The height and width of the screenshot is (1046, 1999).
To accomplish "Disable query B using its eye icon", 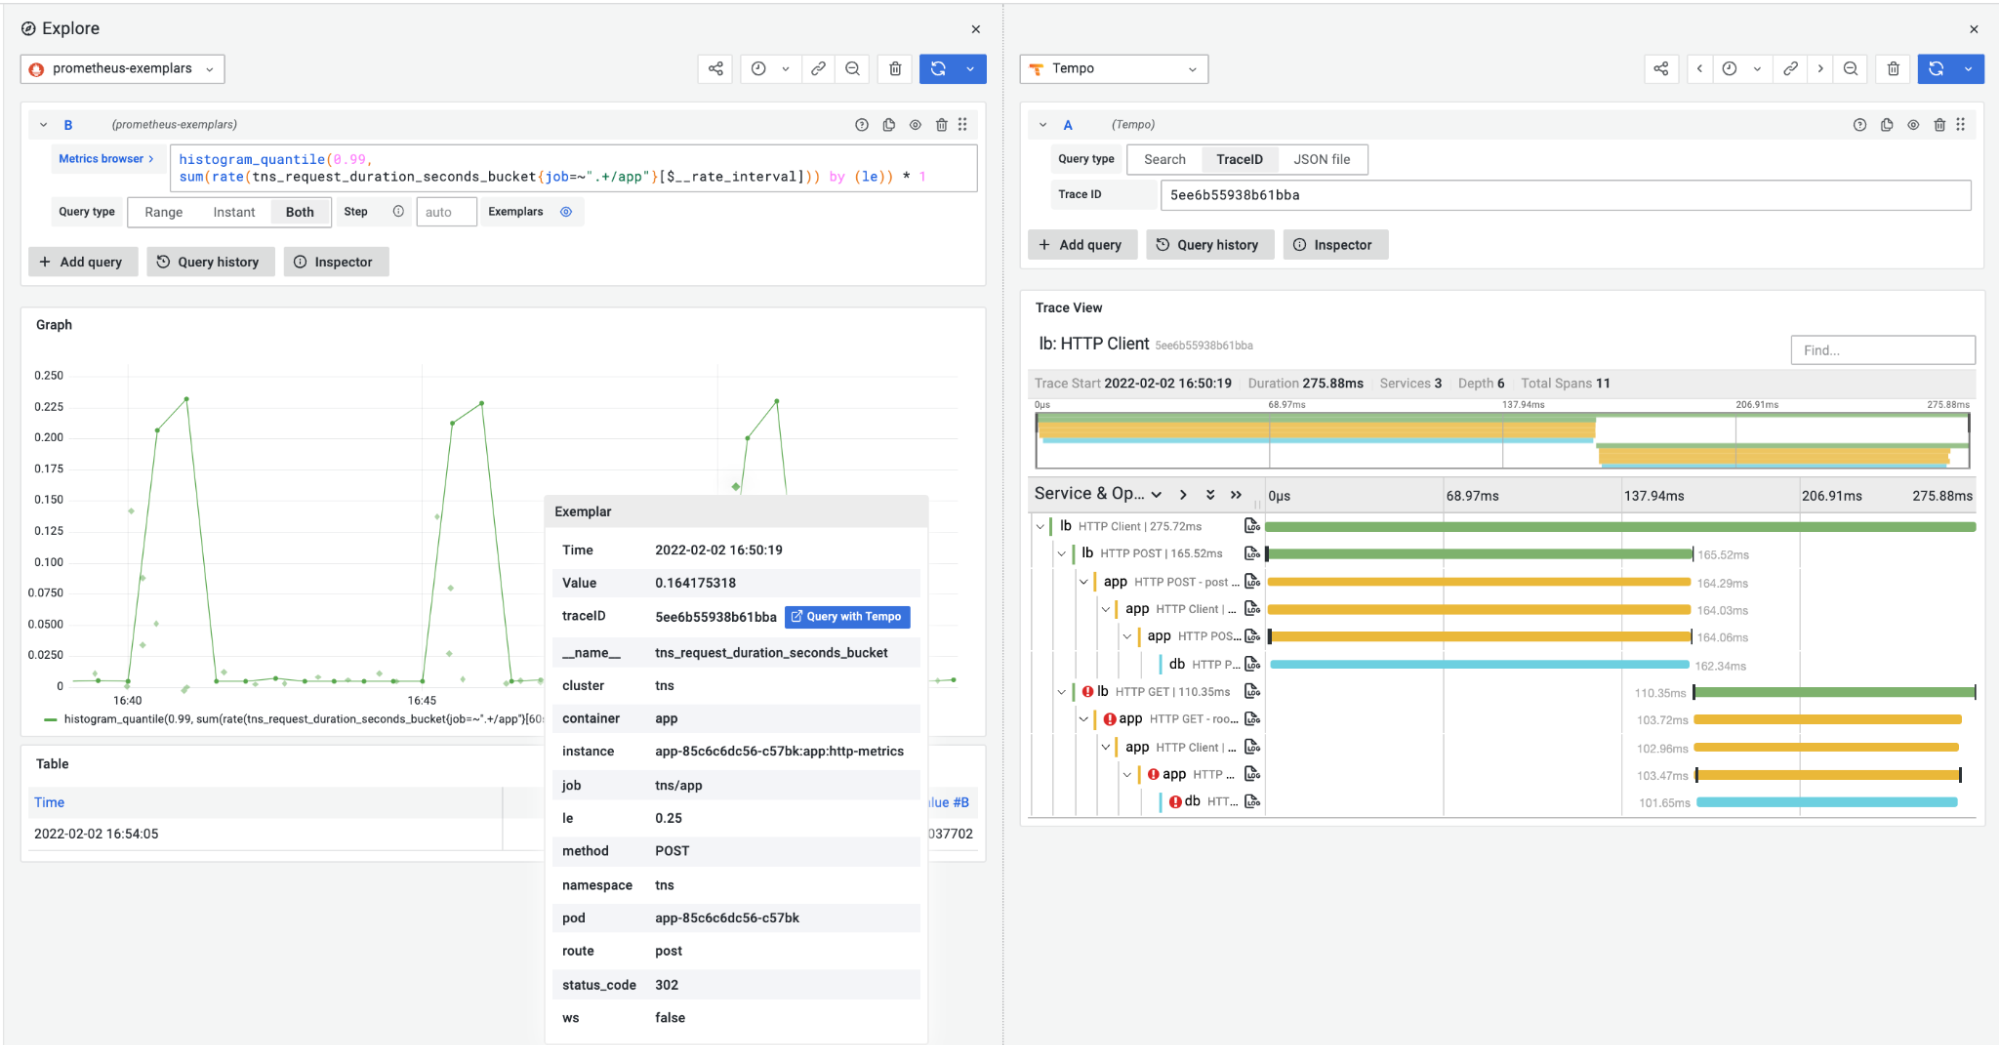I will pyautogui.click(x=915, y=124).
